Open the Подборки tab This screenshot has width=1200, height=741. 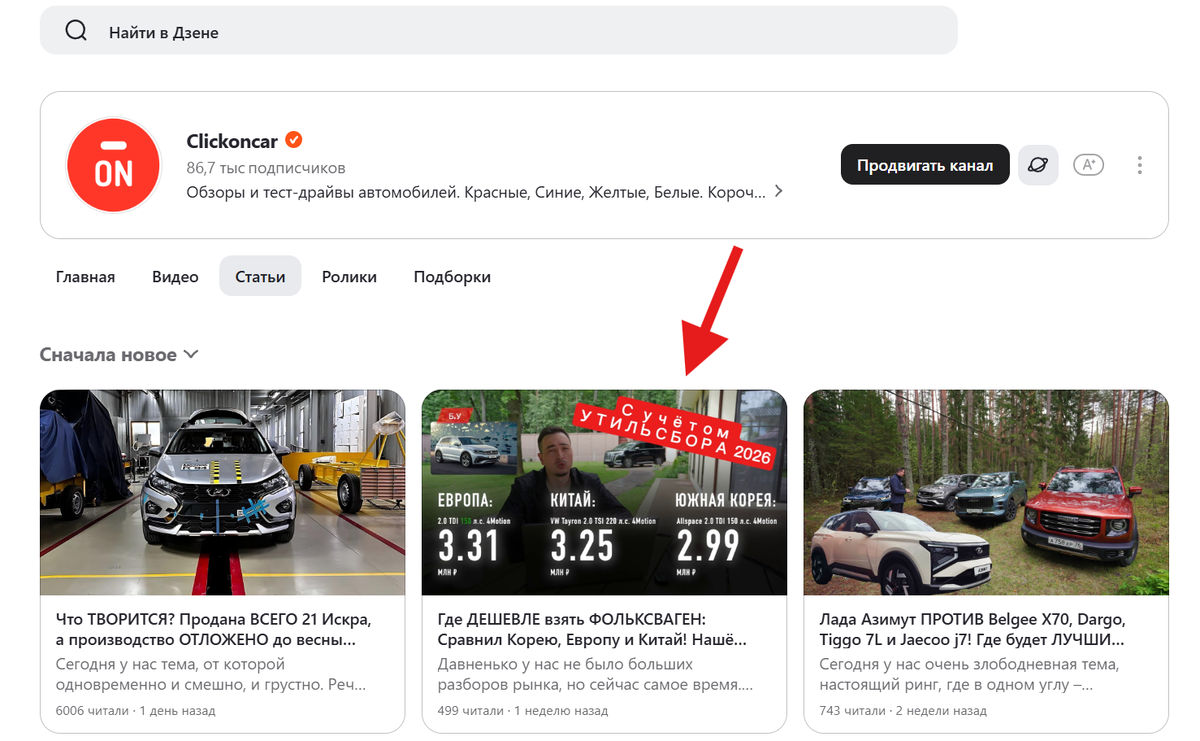coord(452,277)
